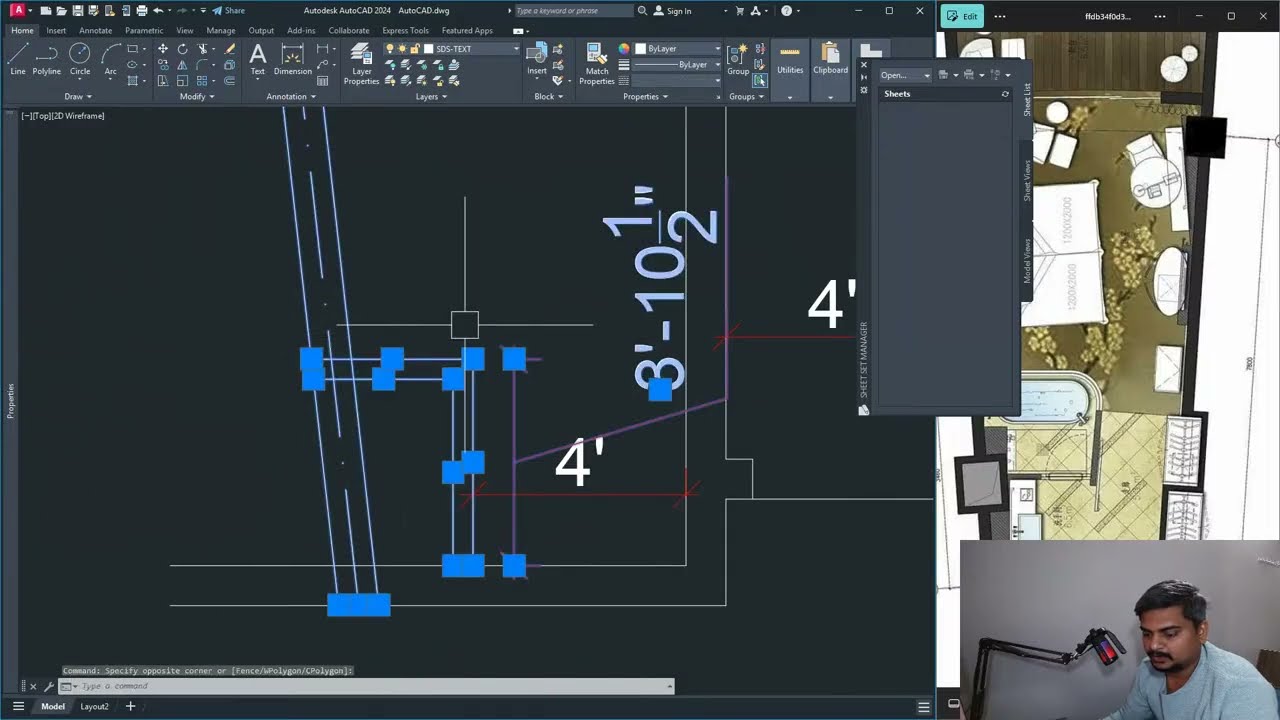Click Edit button in image viewer window

tap(962, 16)
